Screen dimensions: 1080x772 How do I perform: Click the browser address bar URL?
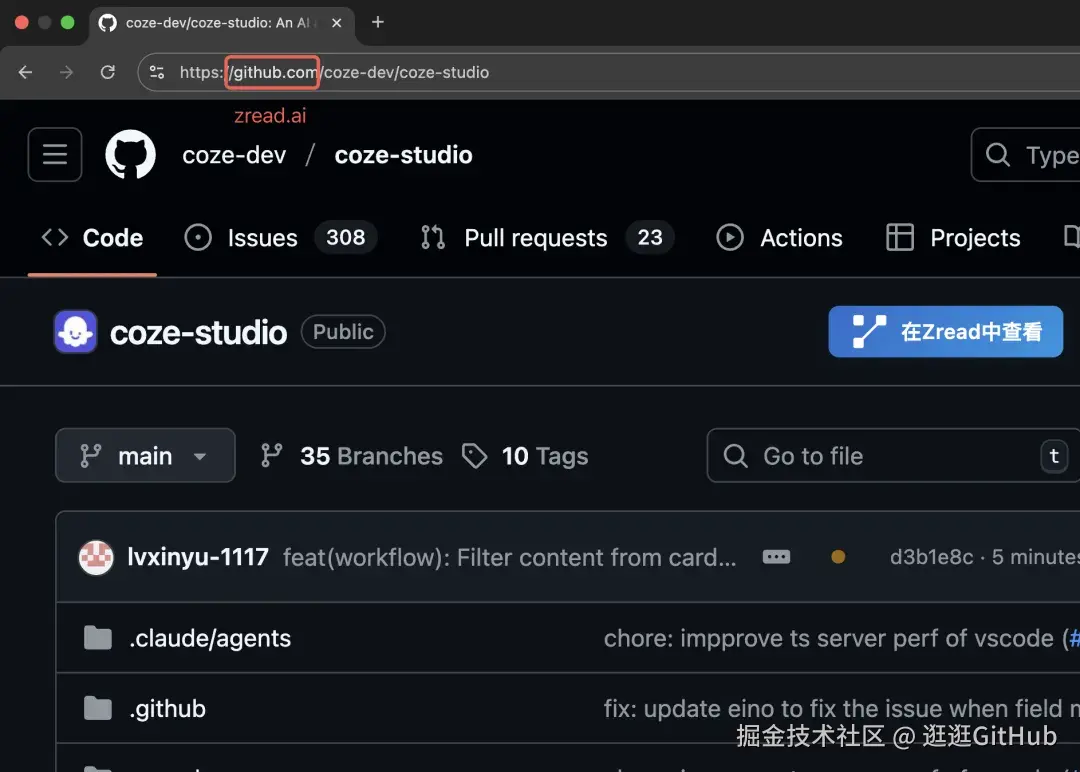coord(335,72)
